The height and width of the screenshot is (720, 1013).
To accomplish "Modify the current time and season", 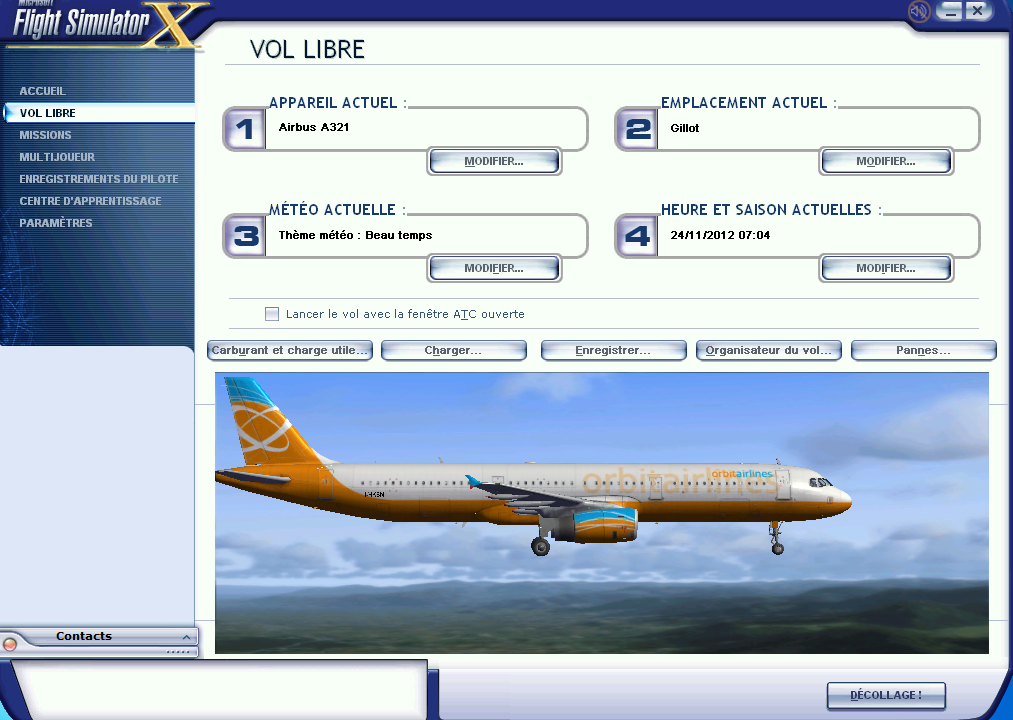I will pyautogui.click(x=886, y=268).
